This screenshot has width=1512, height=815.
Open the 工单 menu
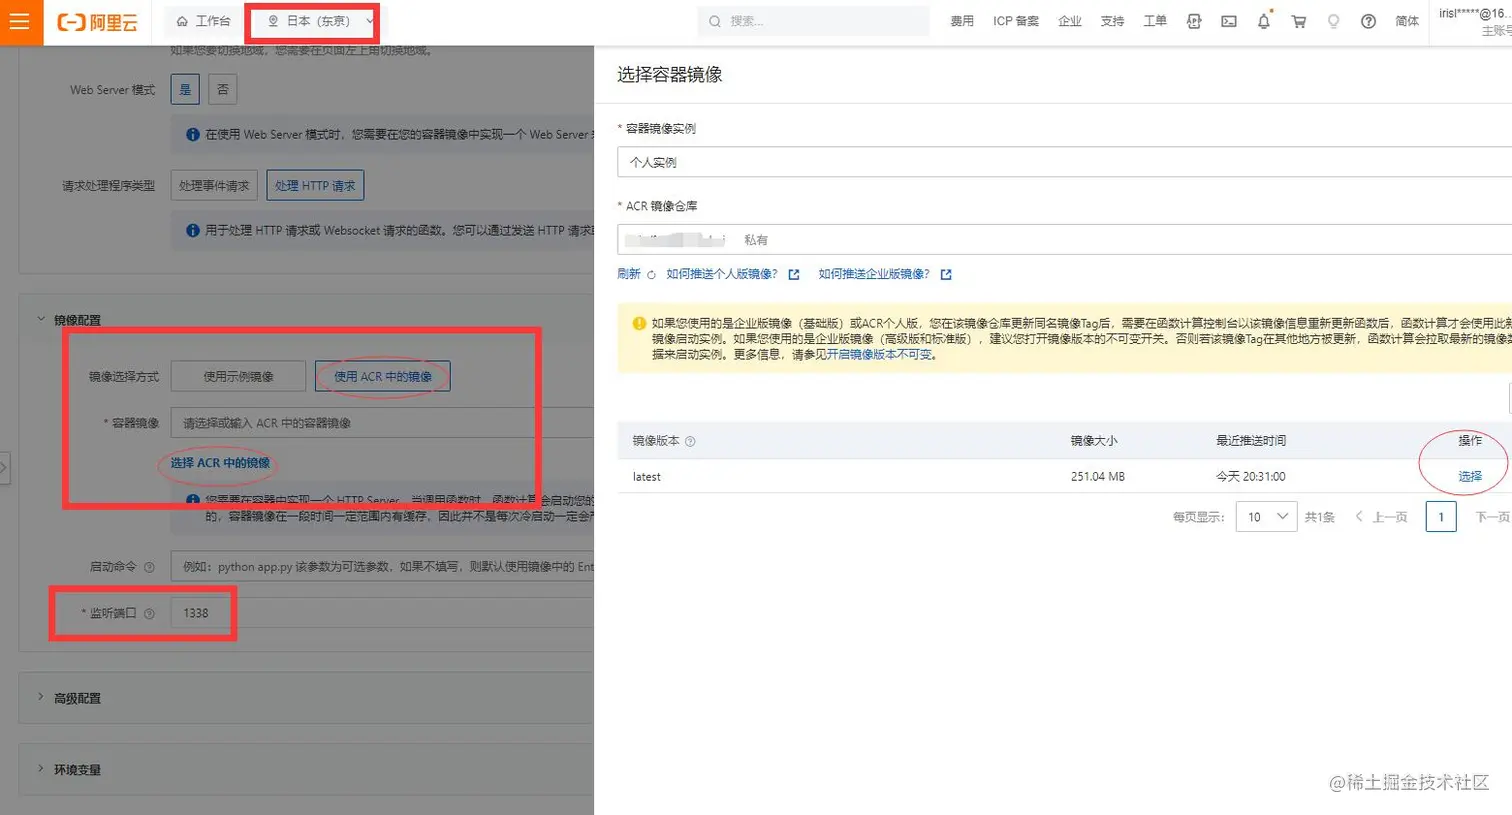coord(1155,21)
